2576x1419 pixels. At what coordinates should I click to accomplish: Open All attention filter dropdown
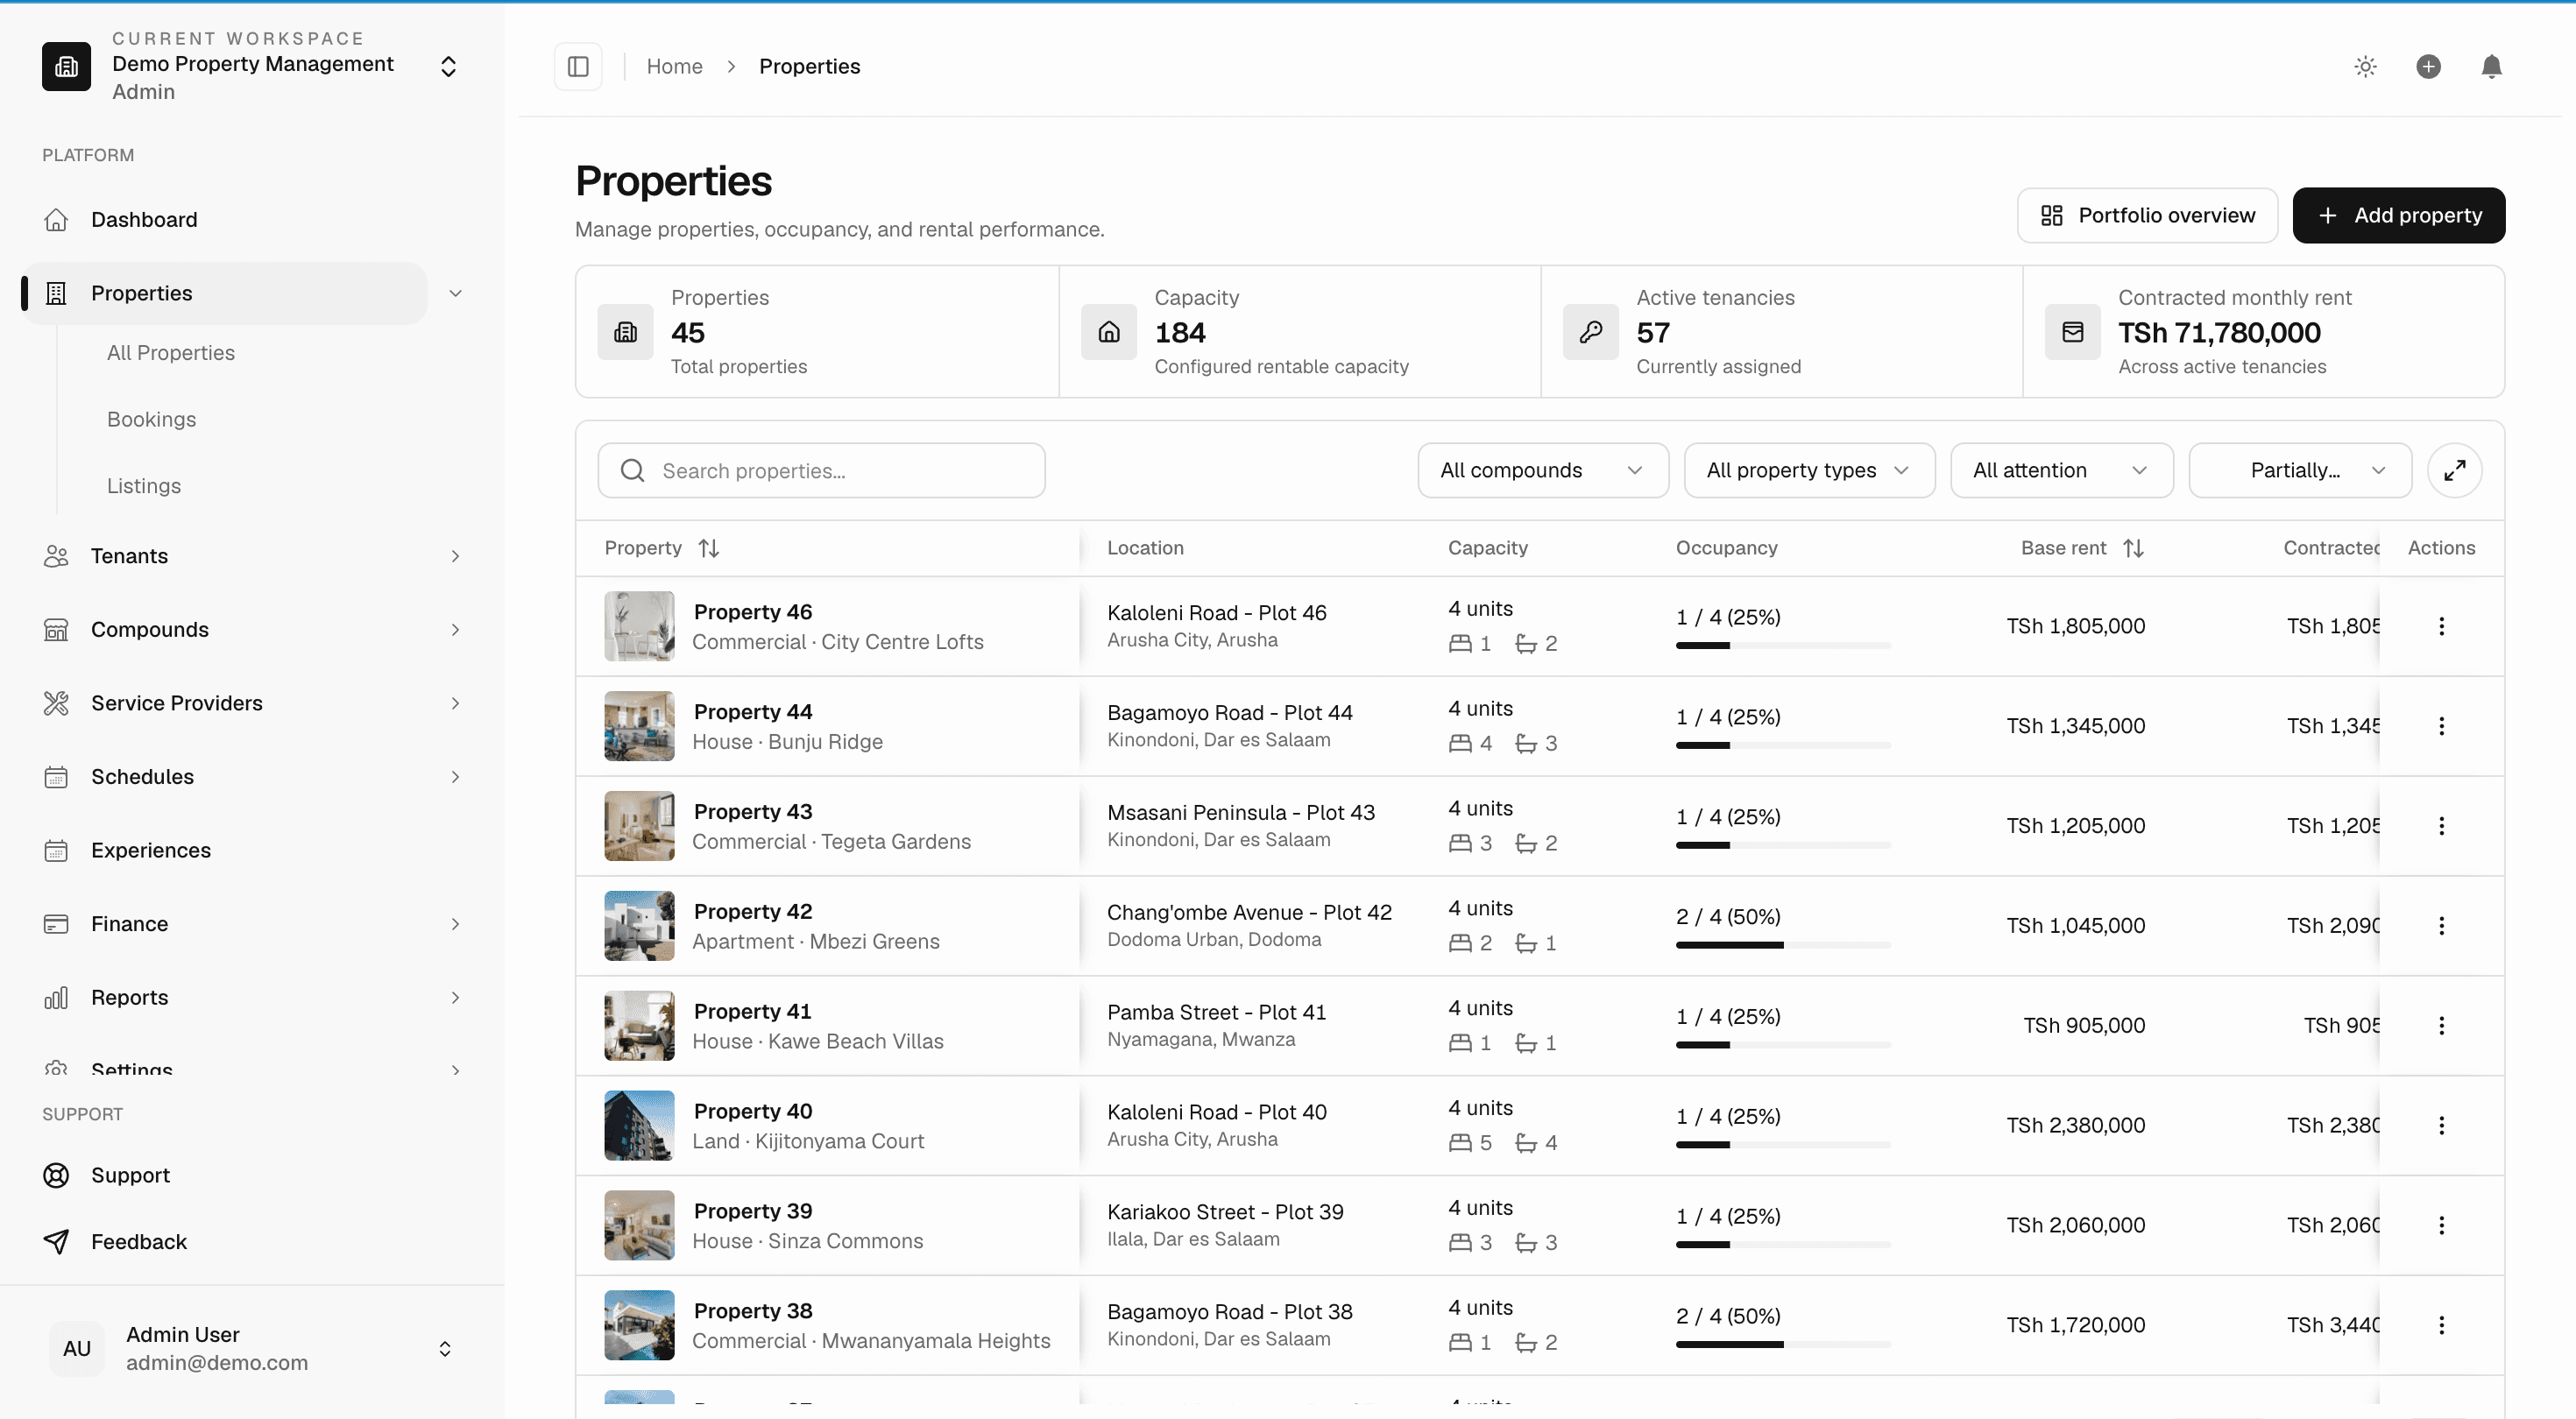(2061, 470)
